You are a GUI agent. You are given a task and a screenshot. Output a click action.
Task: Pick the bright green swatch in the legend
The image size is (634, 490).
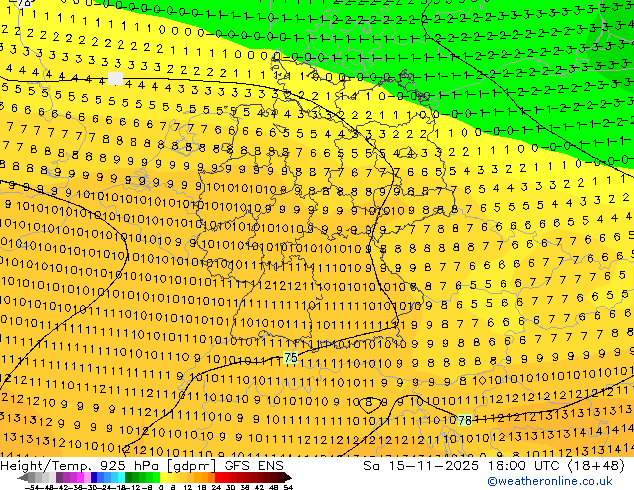[156, 478]
